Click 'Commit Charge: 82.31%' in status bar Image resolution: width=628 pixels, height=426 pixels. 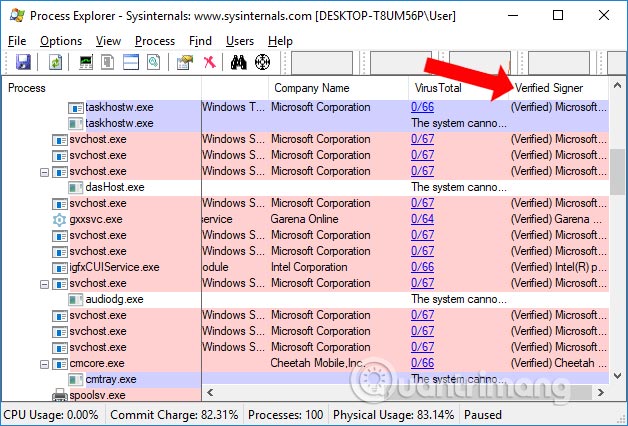click(174, 415)
